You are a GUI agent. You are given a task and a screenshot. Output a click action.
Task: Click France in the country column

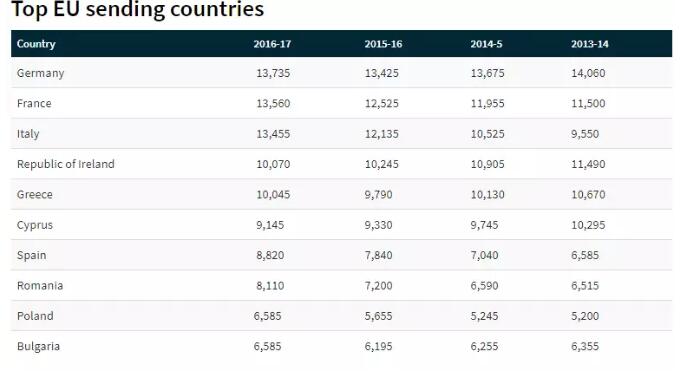pos(34,103)
